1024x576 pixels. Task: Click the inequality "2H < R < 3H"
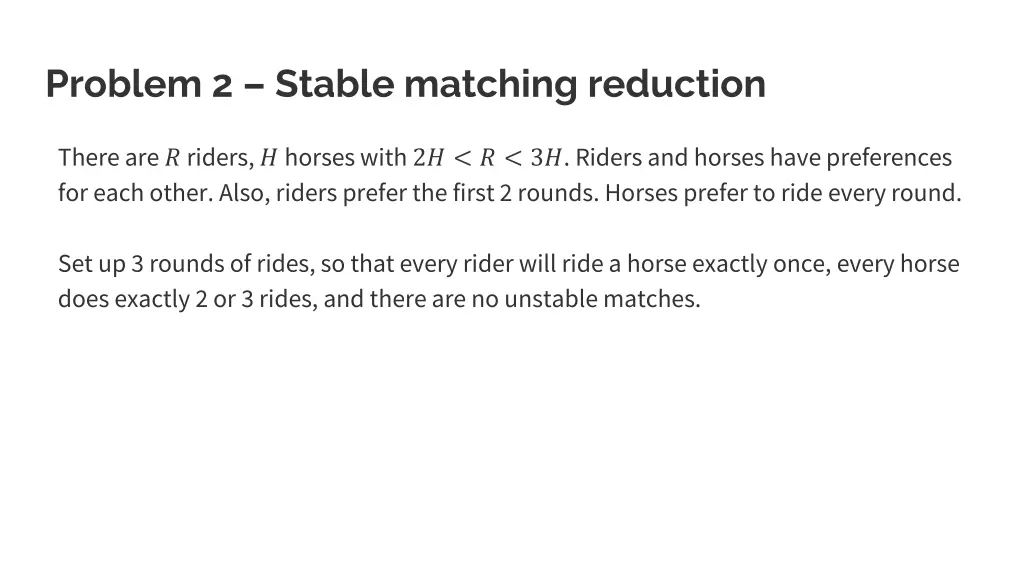(x=489, y=158)
